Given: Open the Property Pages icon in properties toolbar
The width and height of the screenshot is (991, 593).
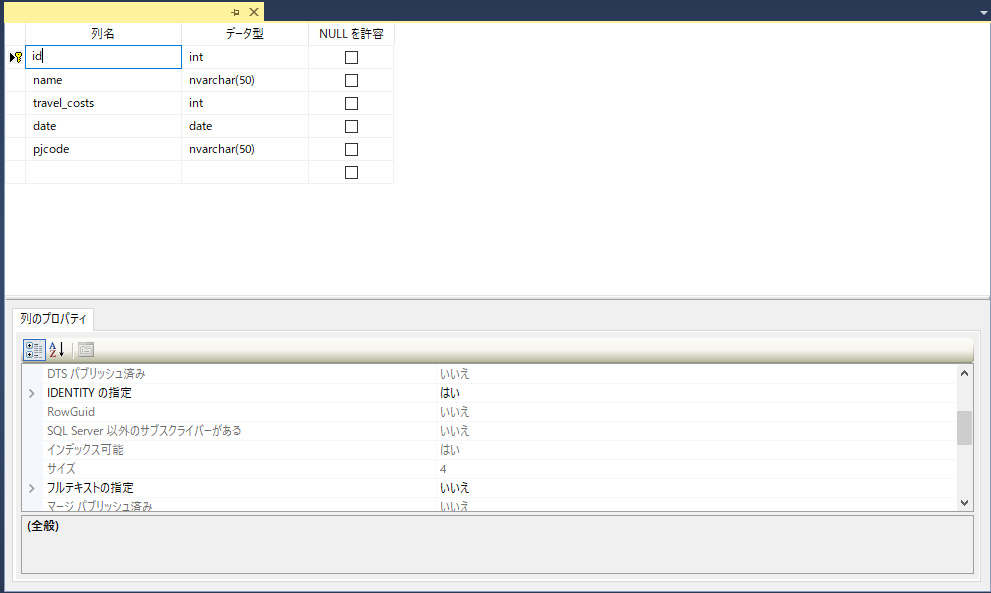Looking at the screenshot, I should tap(86, 350).
